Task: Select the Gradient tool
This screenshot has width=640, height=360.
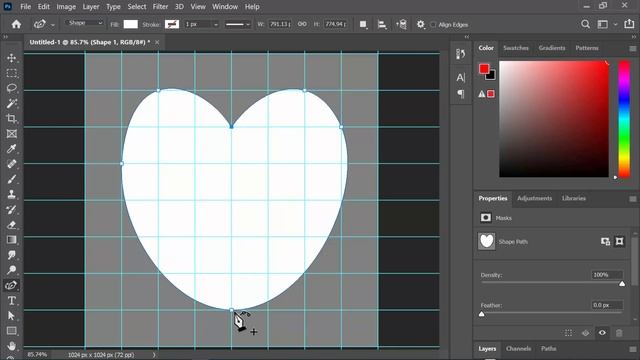Action: click(x=11, y=240)
